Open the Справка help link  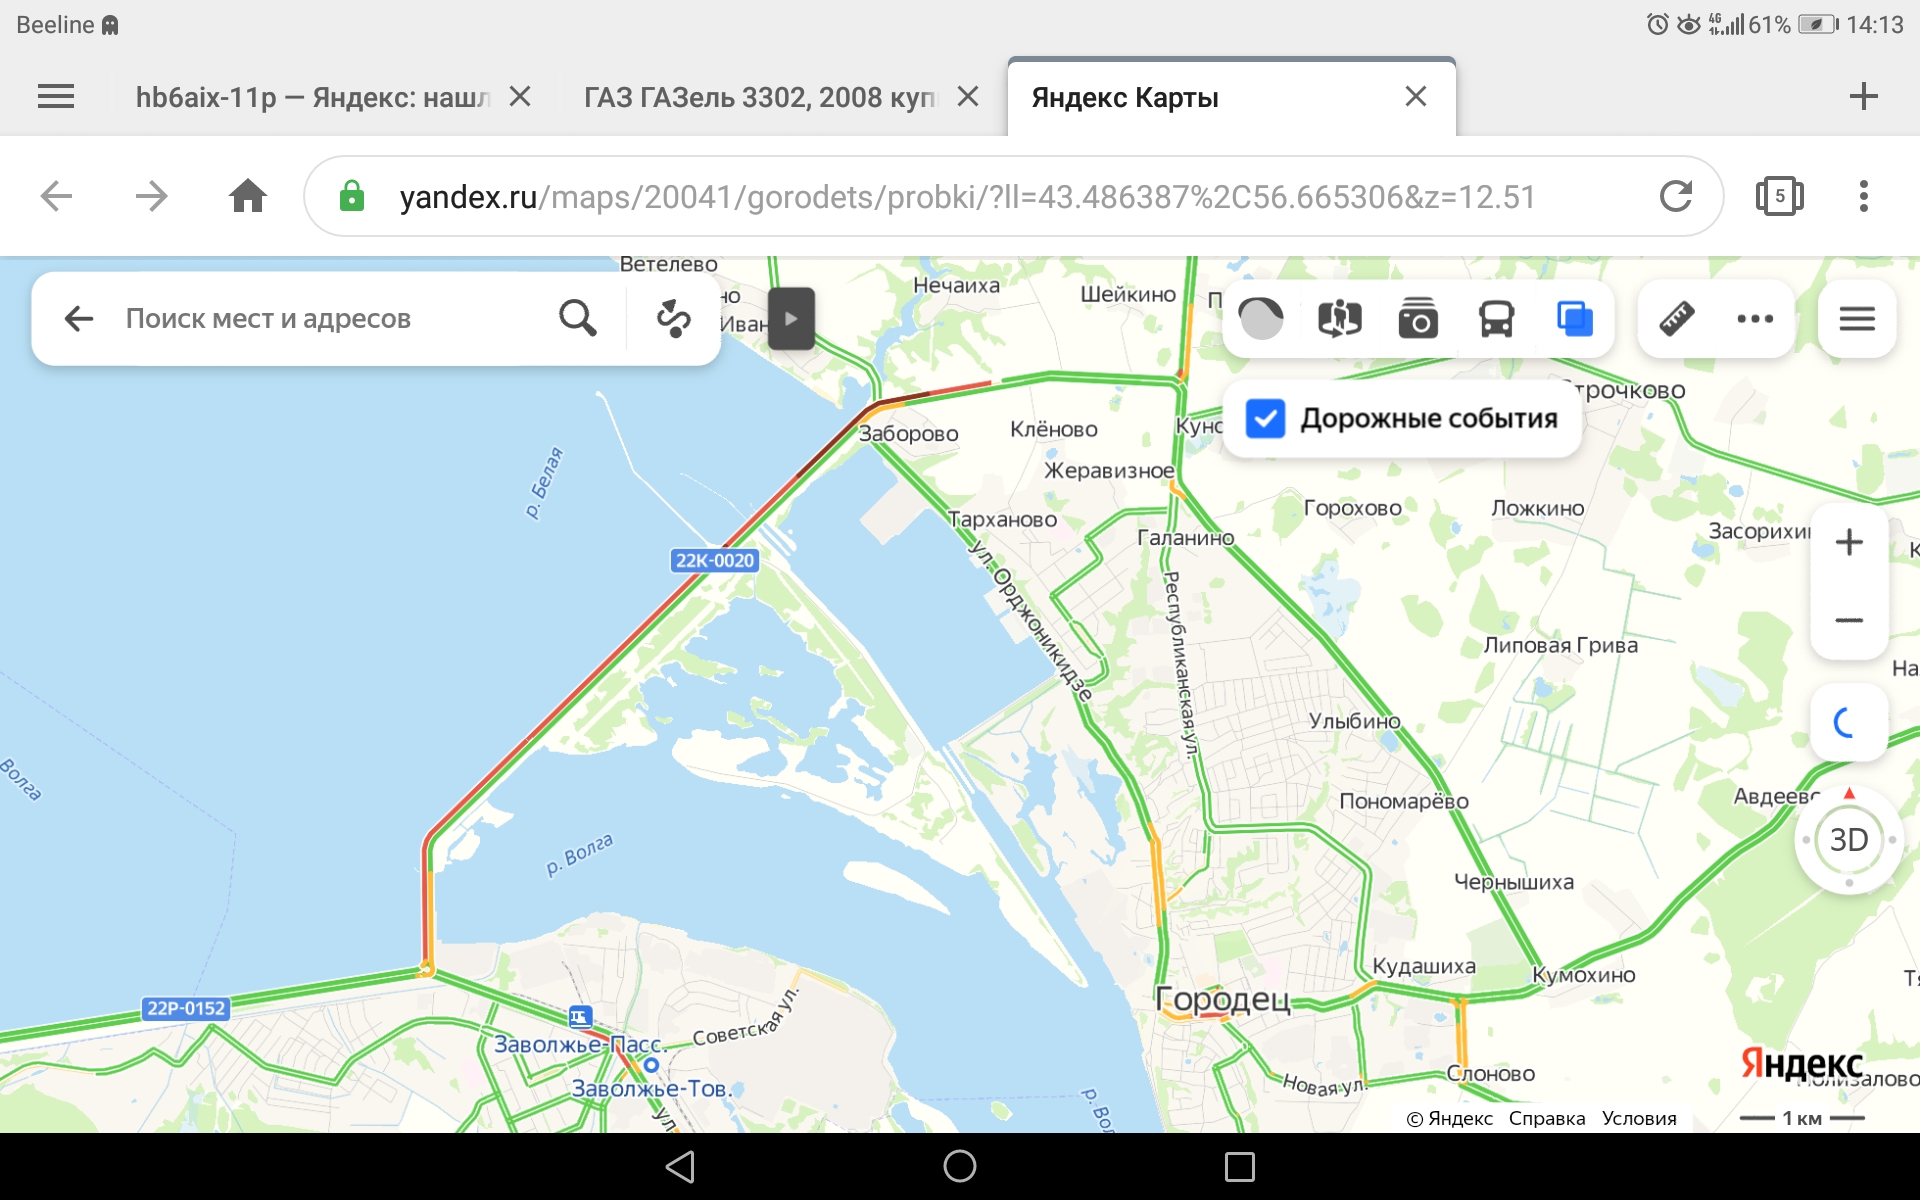pyautogui.click(x=1547, y=1118)
